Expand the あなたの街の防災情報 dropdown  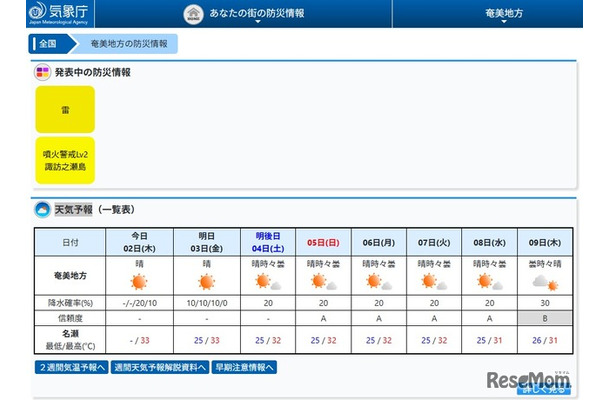coord(257,14)
